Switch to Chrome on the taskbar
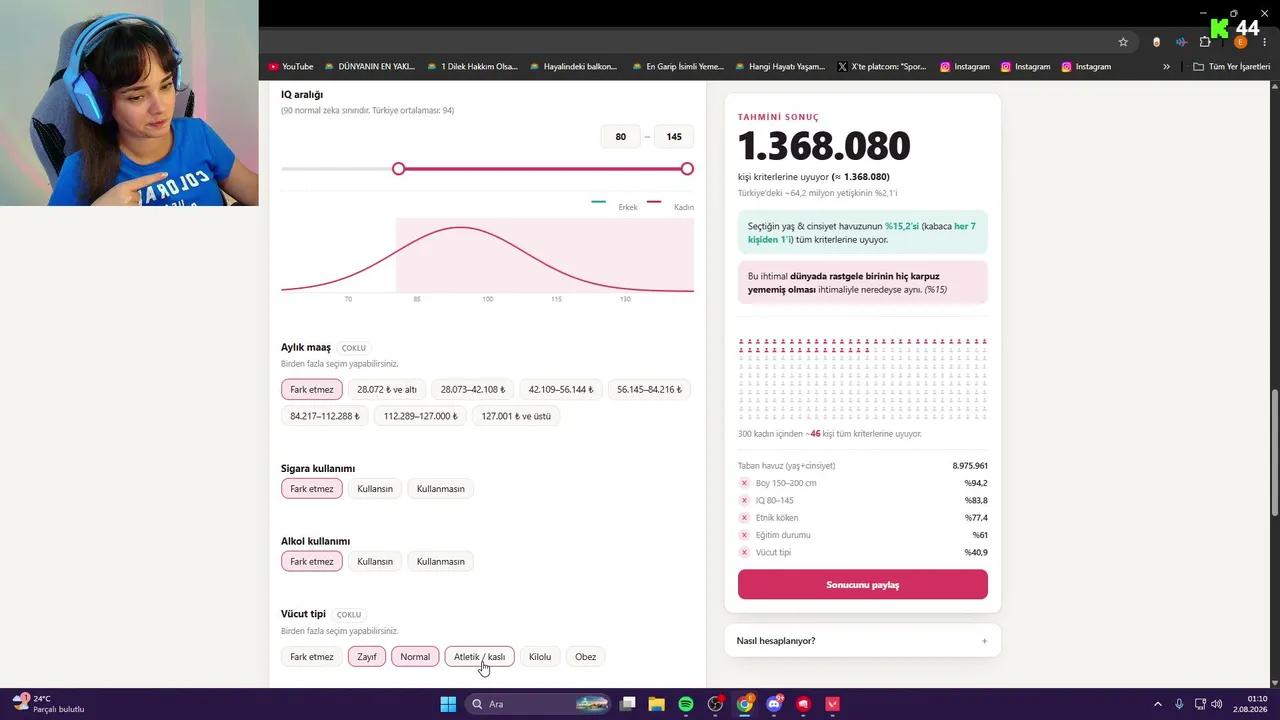1280x720 pixels. click(745, 704)
